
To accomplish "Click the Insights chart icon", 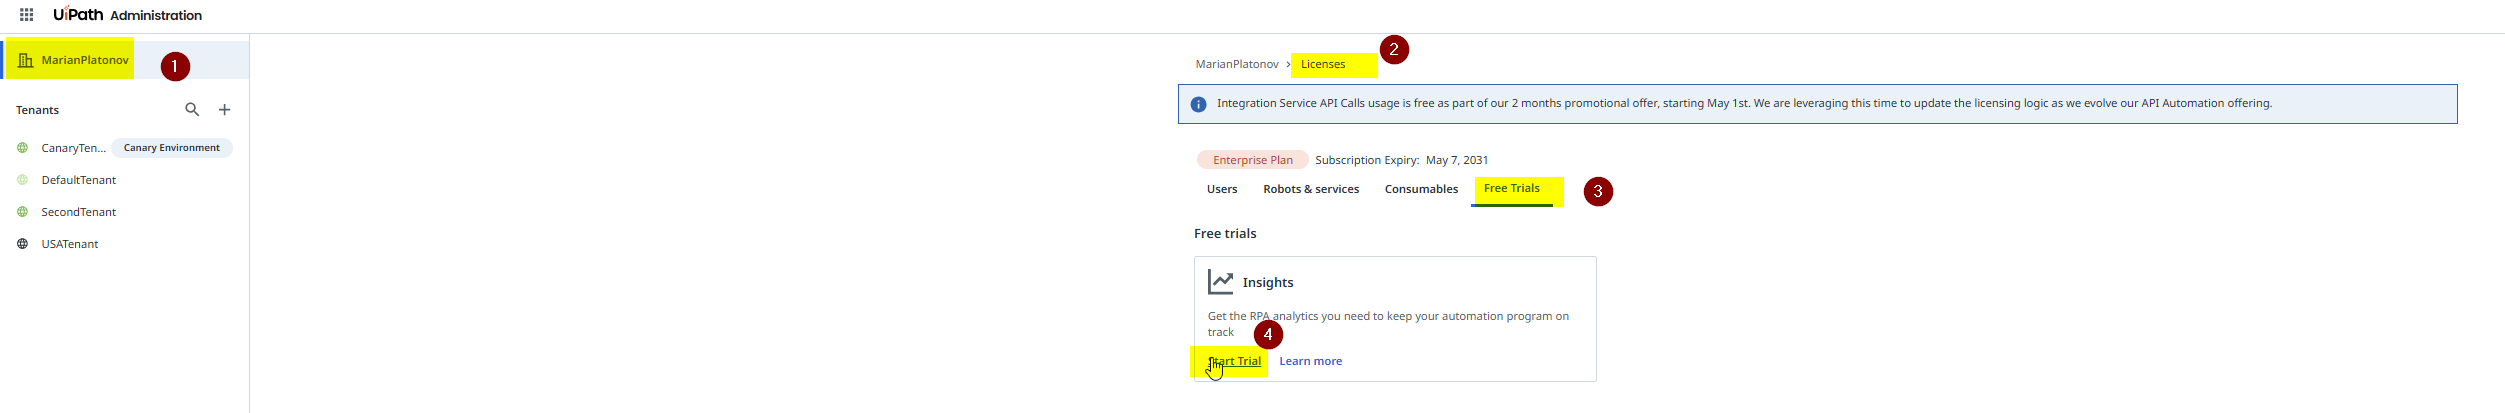I will [x=1220, y=282].
